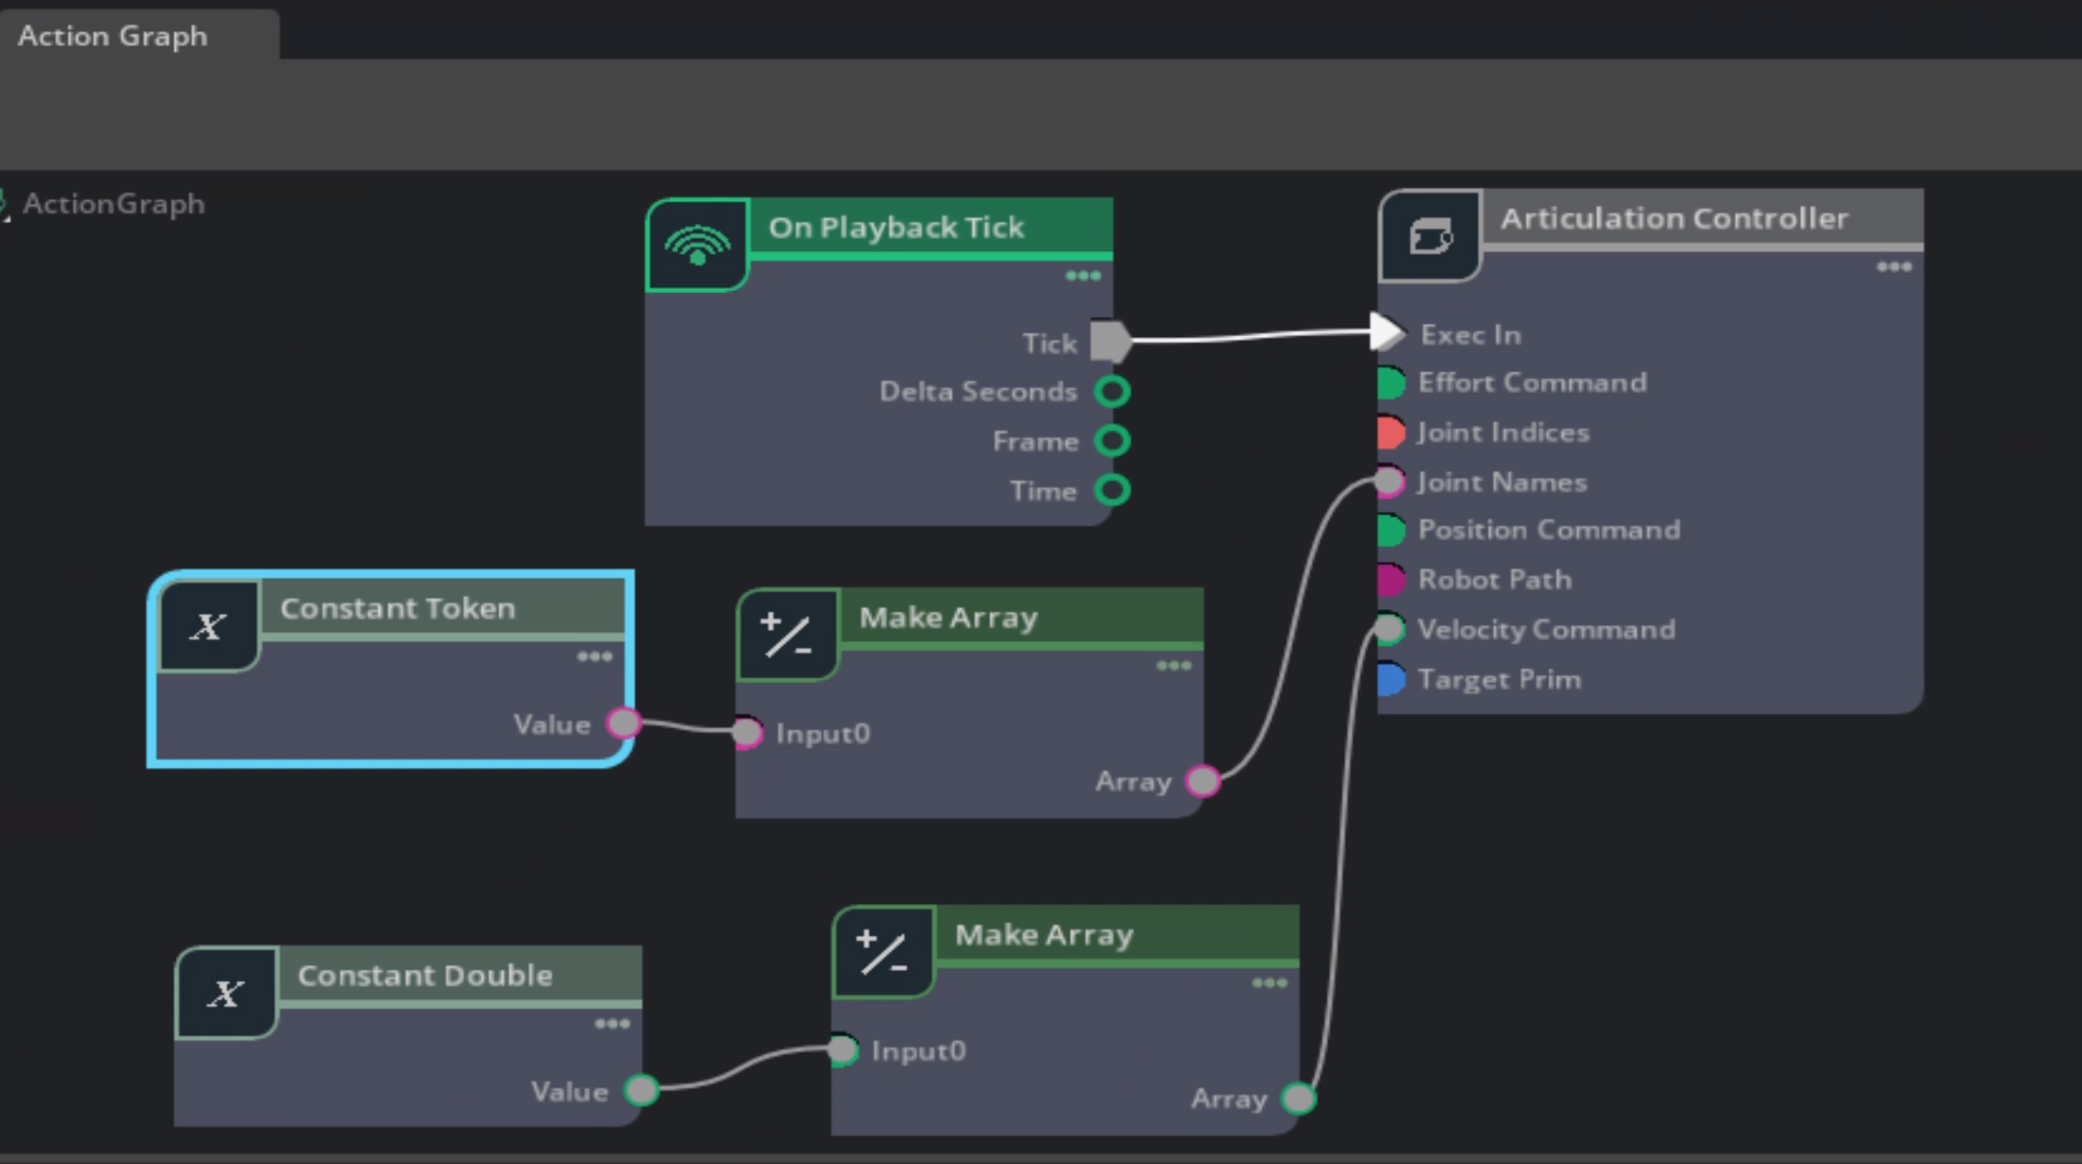Open ellipsis on Make Array feeding Joint Names

[x=1174, y=666]
